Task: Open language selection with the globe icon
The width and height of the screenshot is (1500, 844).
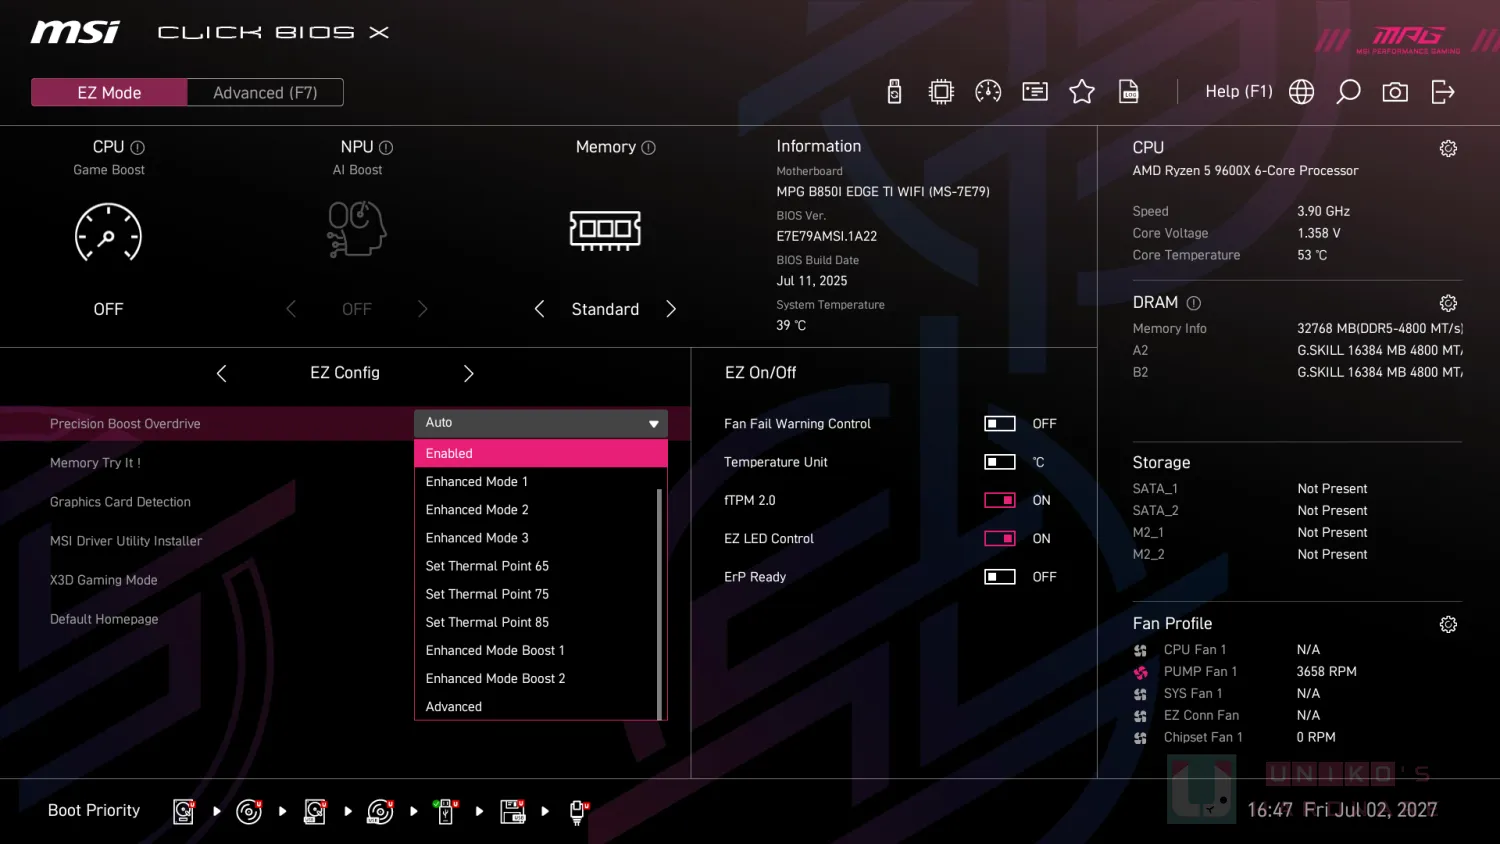Action: [1301, 92]
